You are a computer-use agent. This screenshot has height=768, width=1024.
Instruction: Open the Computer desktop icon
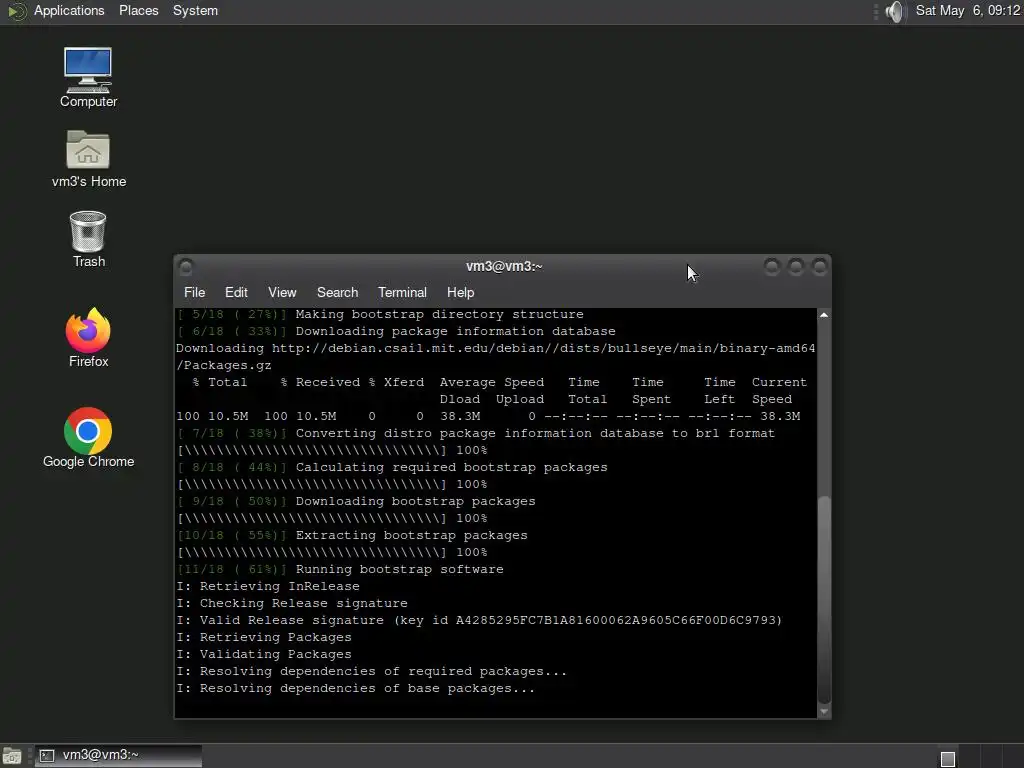tap(88, 77)
